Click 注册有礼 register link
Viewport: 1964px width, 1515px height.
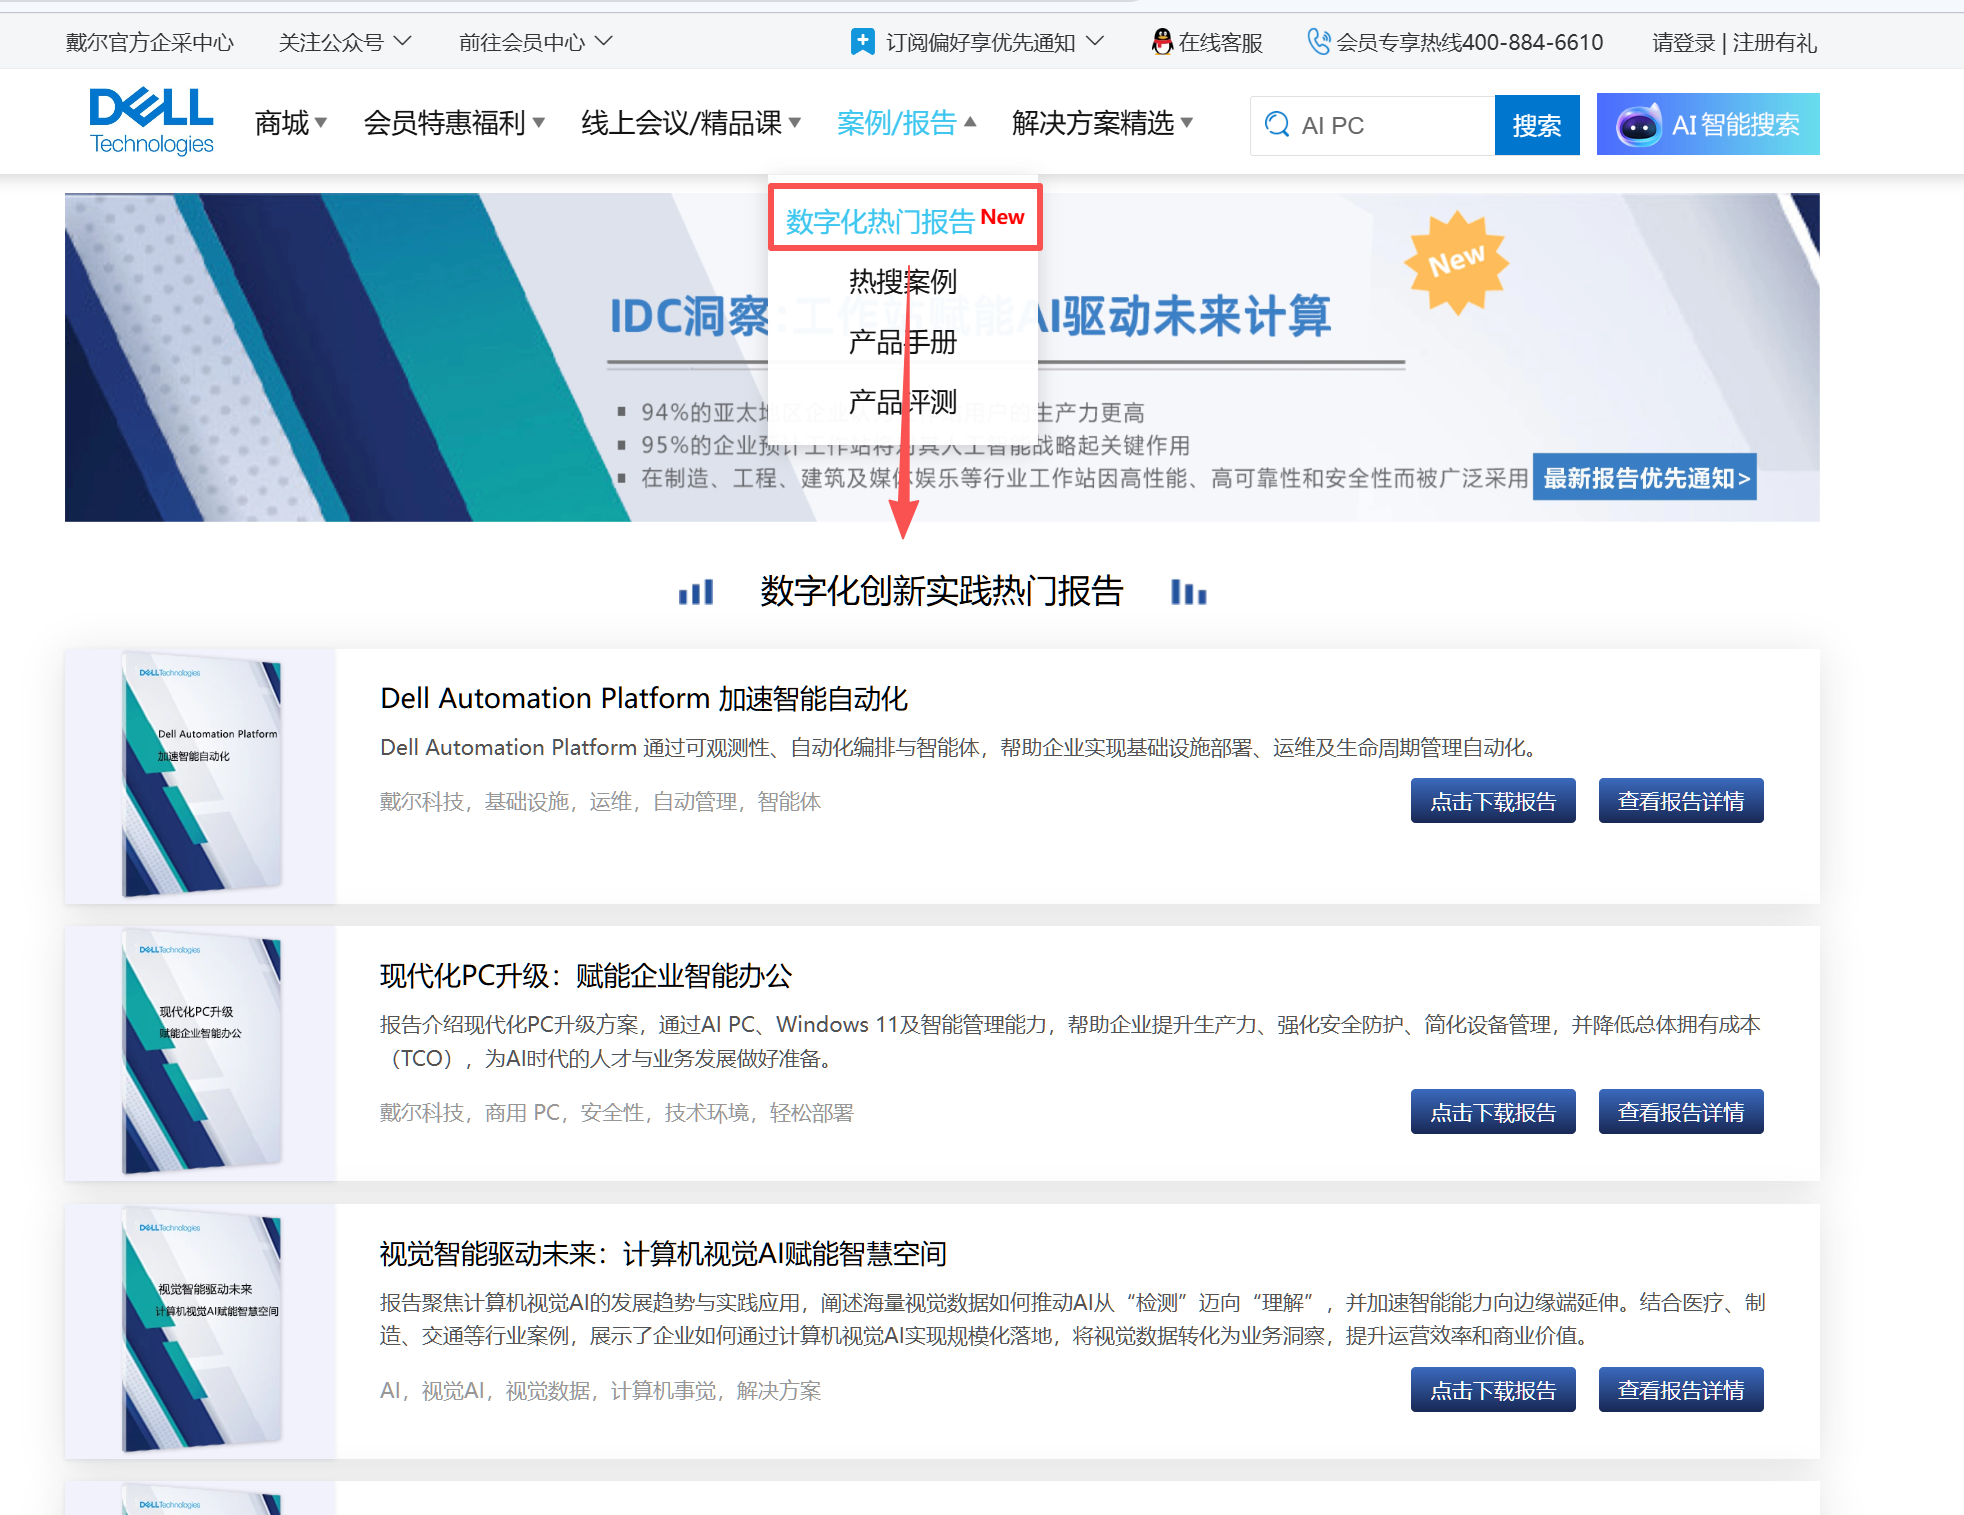click(x=1775, y=42)
